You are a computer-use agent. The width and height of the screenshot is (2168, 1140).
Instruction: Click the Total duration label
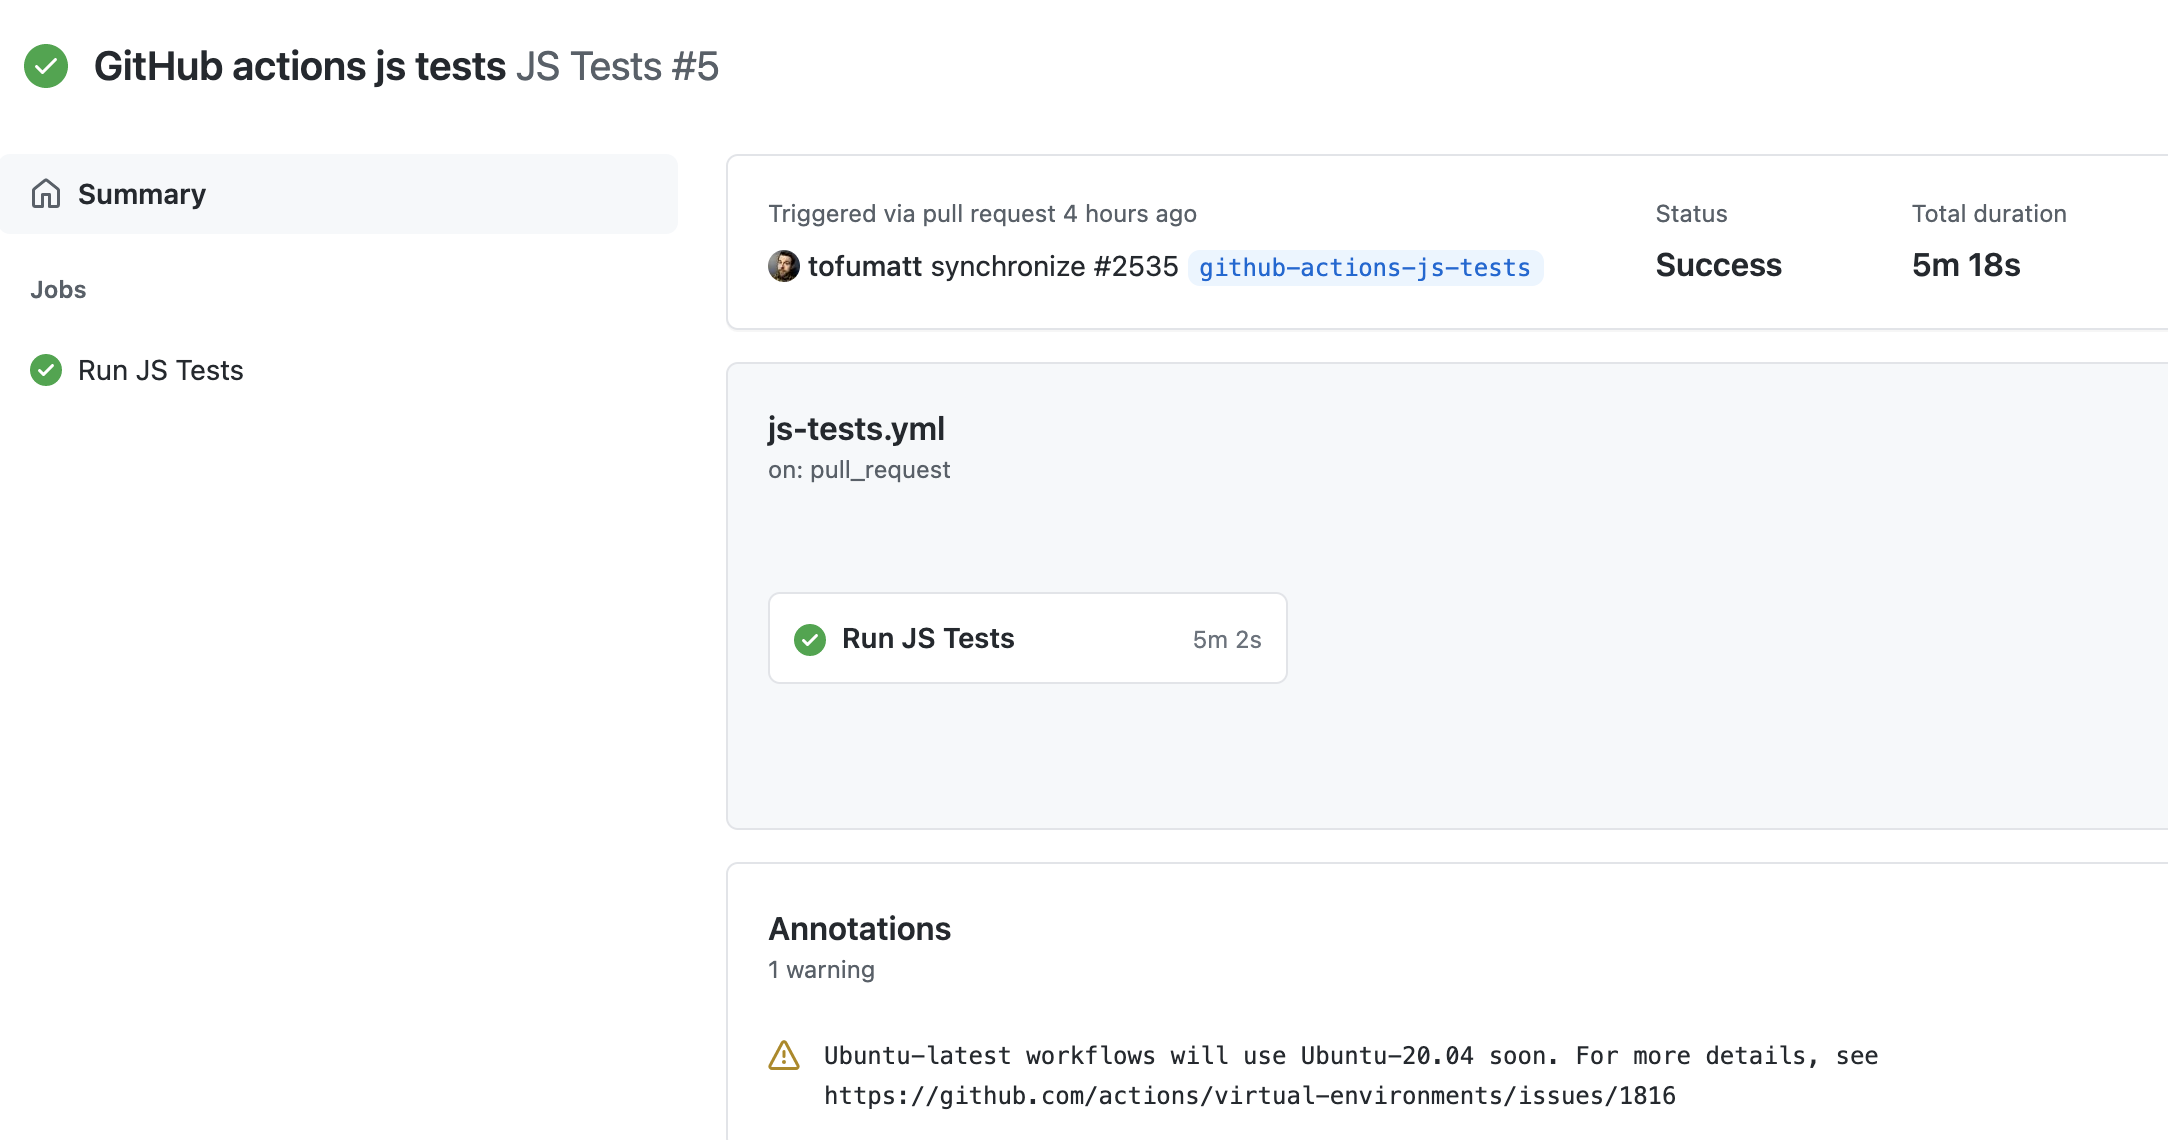pyautogui.click(x=1989, y=214)
